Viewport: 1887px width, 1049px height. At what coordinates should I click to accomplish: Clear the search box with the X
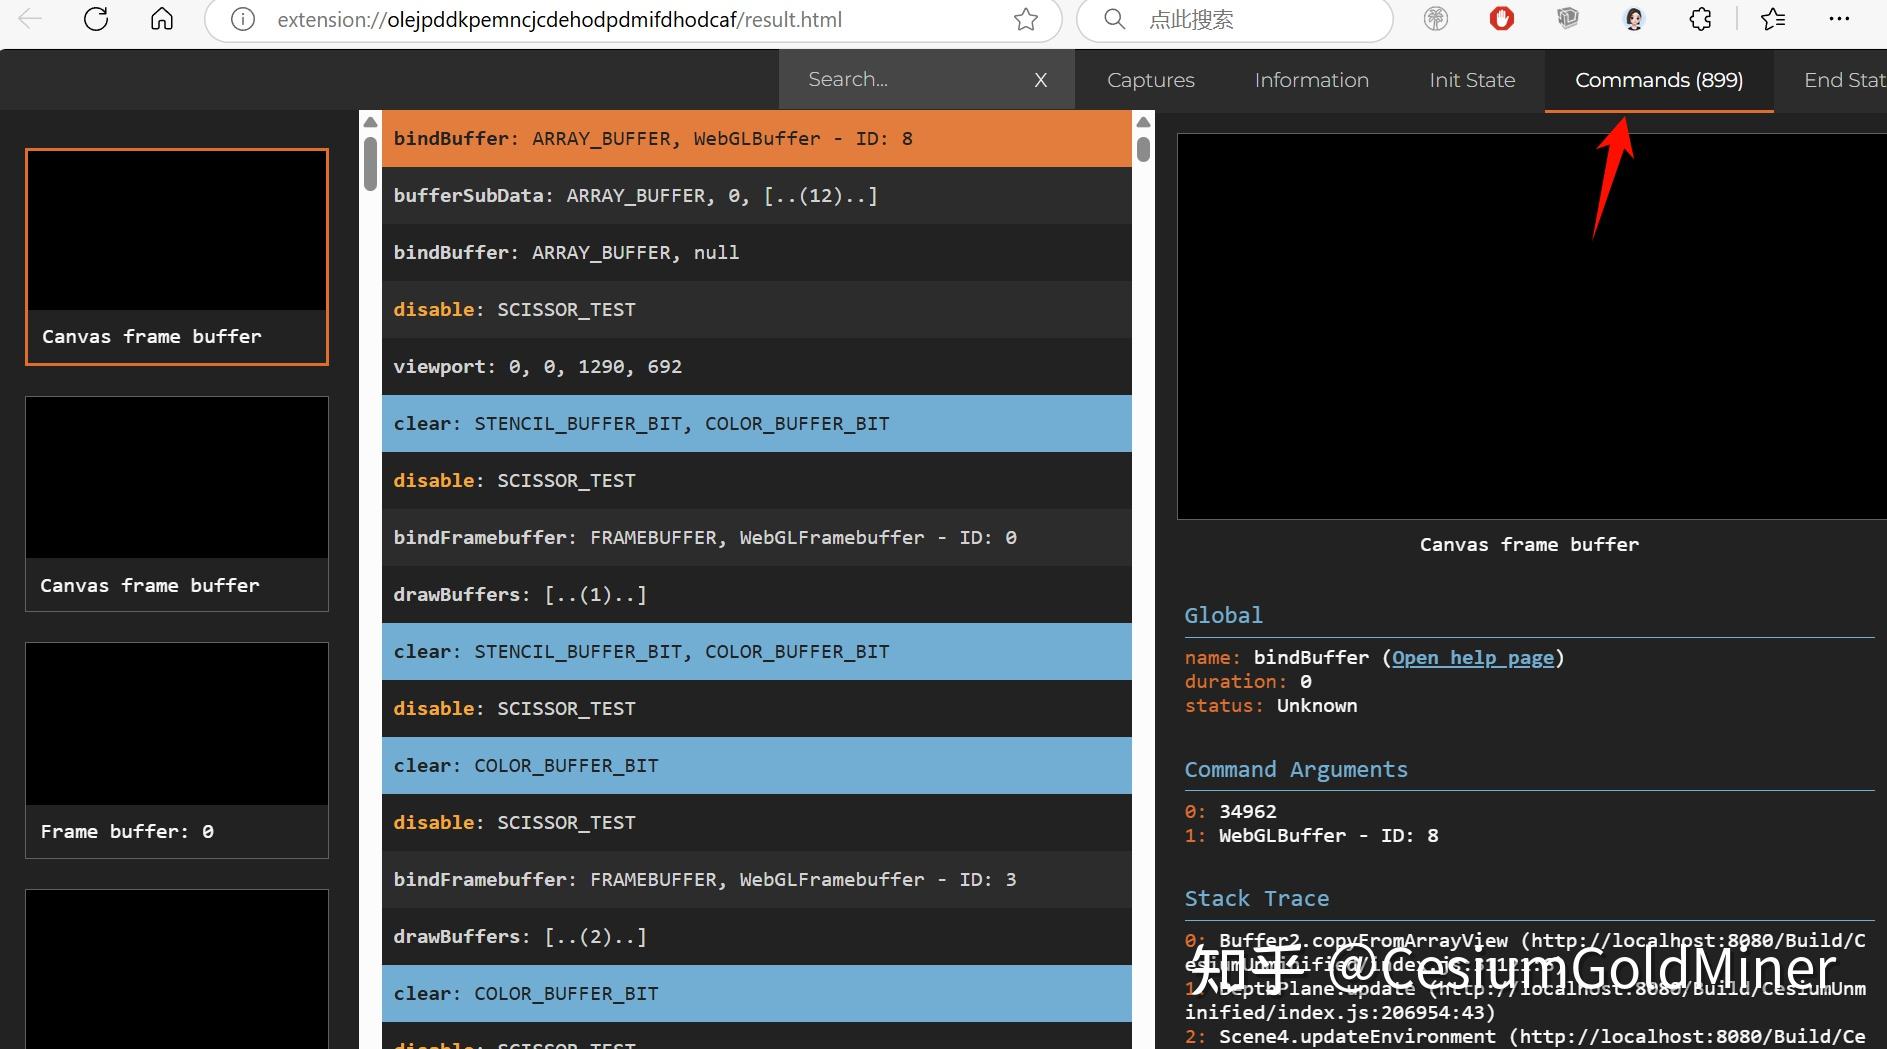coord(1041,79)
